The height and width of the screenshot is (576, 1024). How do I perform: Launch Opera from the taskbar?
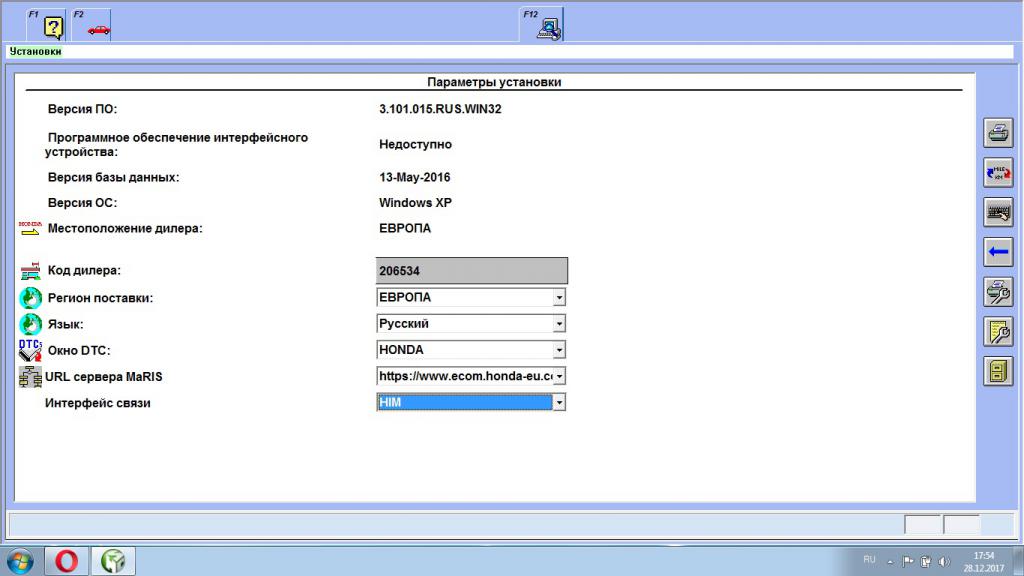67,561
